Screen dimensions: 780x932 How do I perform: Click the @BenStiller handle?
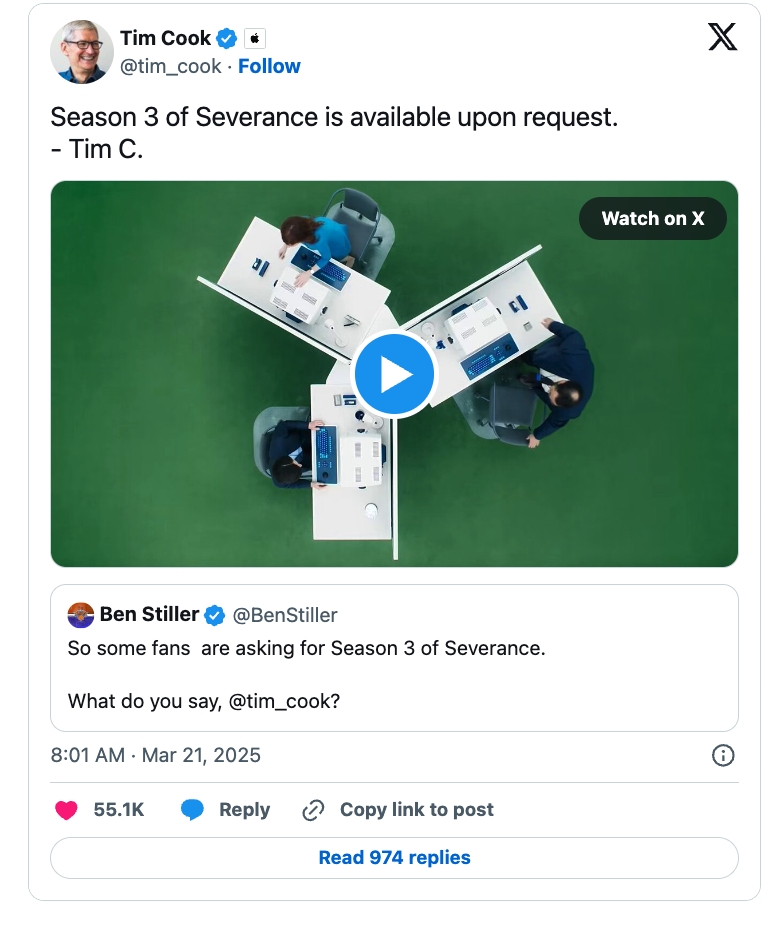[285, 615]
